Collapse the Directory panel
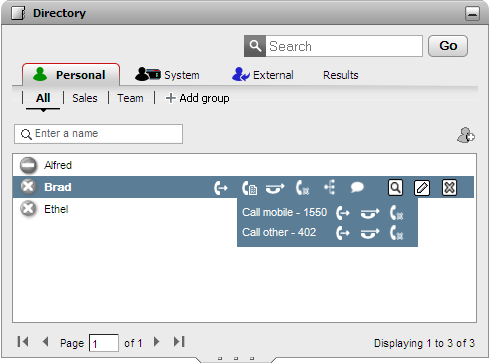Image resolution: width=491 pixels, height=364 pixels. click(x=472, y=14)
